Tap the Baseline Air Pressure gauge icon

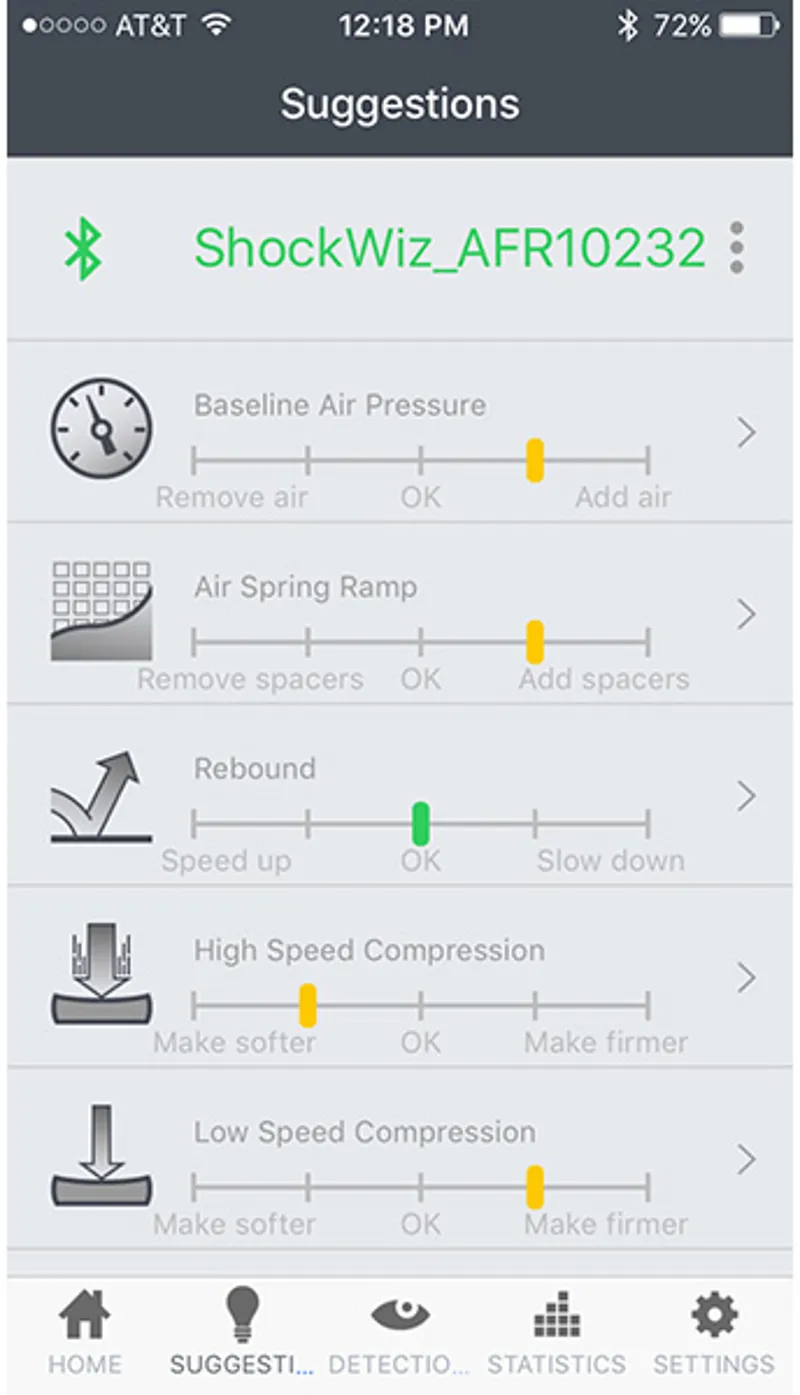(102, 430)
